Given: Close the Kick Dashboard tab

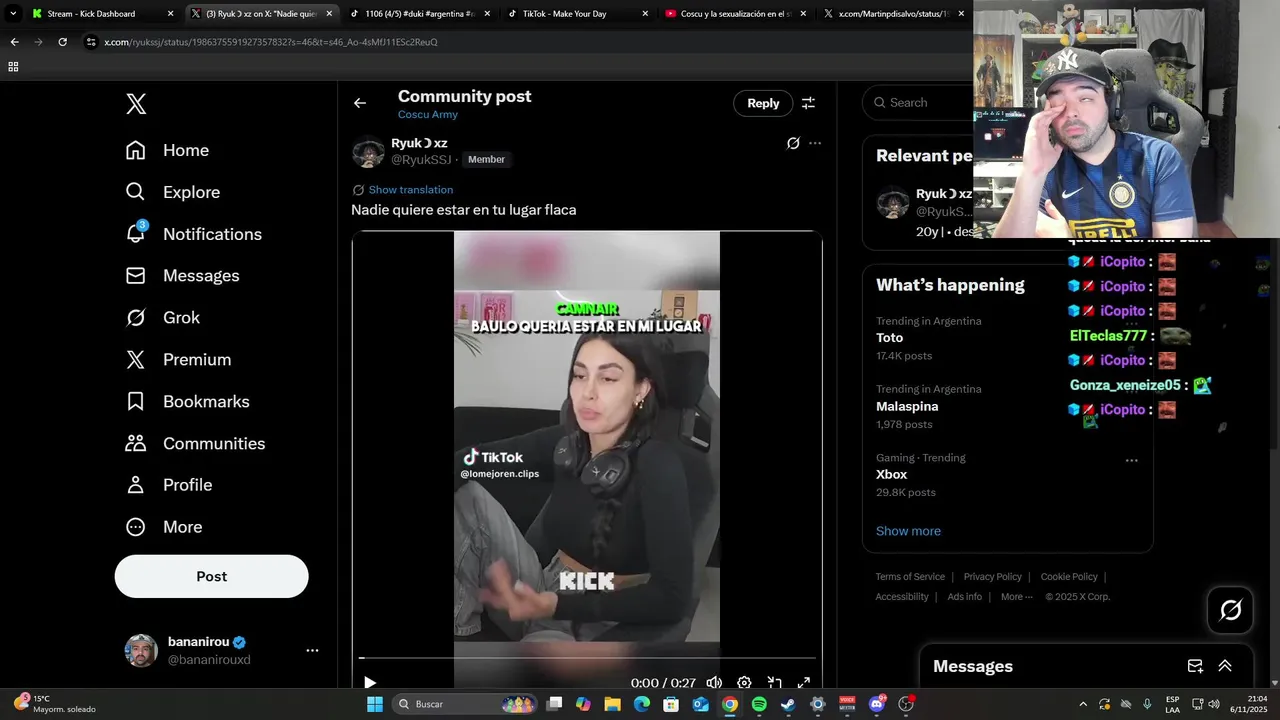Looking at the screenshot, I should pos(170,14).
